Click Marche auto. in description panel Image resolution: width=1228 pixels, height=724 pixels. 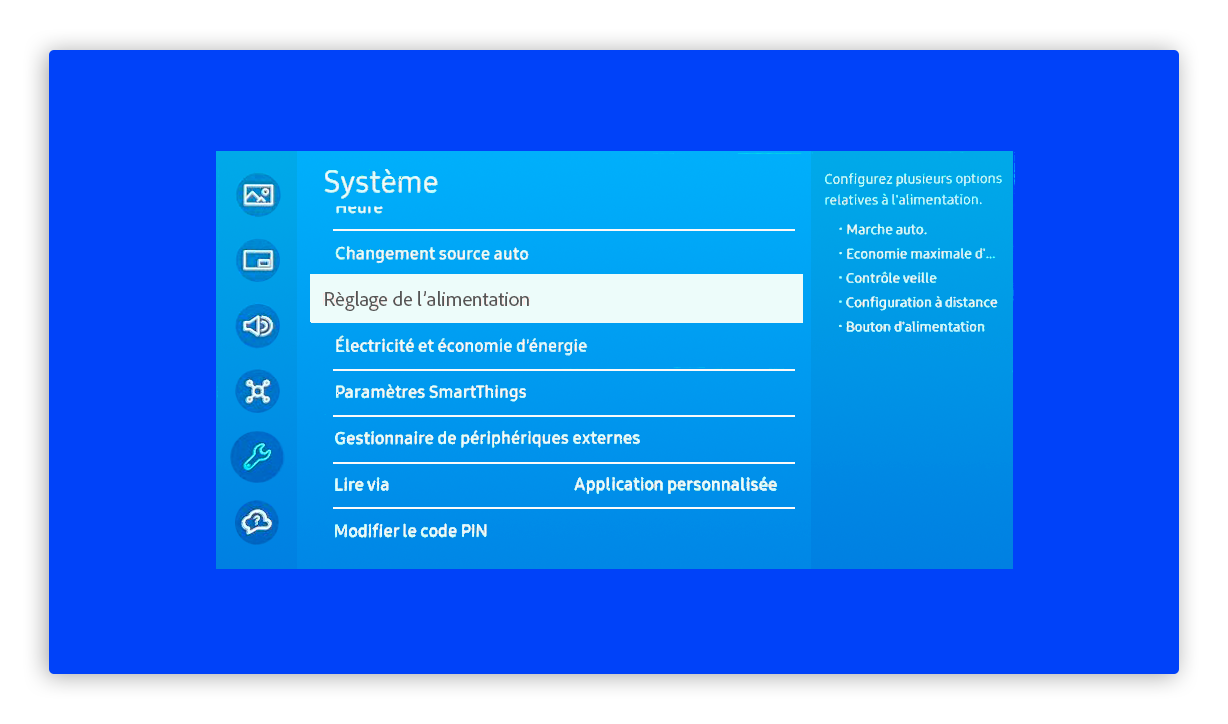pyautogui.click(x=886, y=230)
